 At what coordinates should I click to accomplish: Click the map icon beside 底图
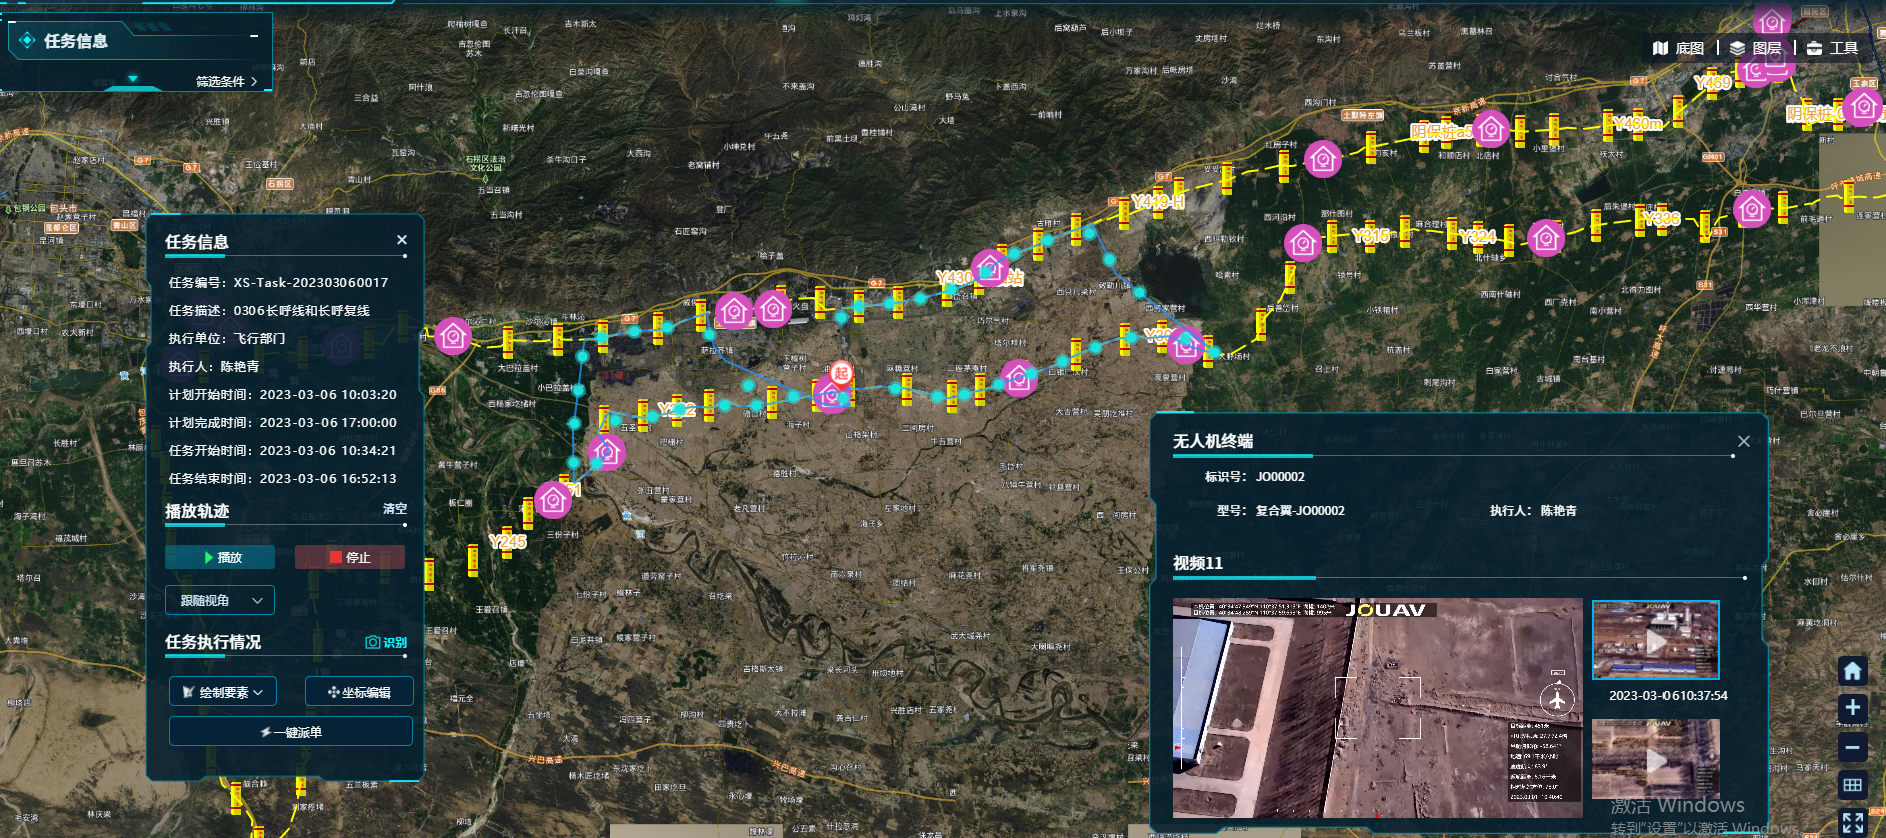click(x=1661, y=48)
